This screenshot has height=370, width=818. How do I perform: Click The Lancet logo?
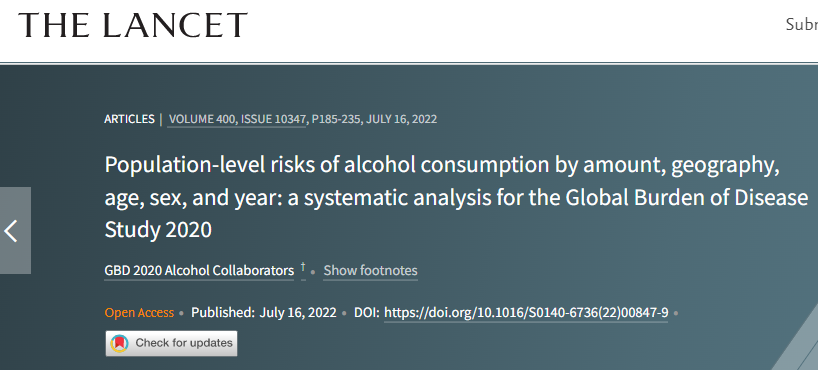pyautogui.click(x=133, y=25)
